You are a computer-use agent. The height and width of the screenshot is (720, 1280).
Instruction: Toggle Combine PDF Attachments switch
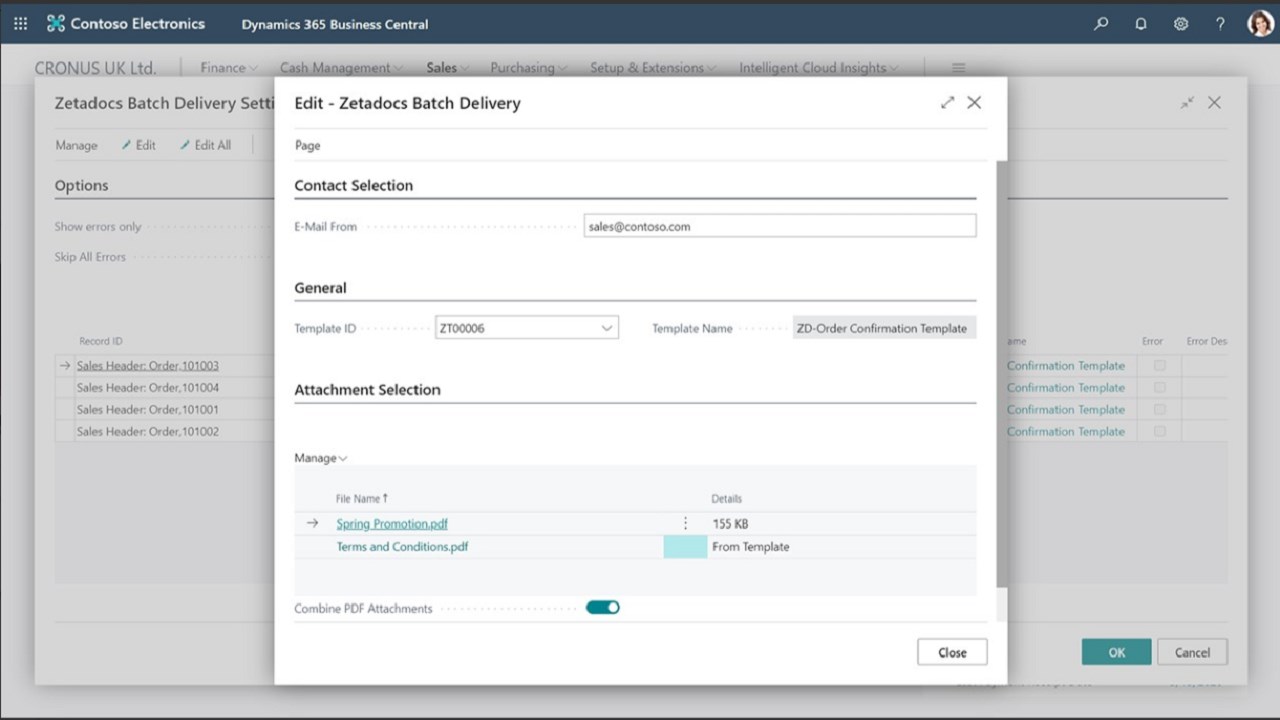(602, 607)
